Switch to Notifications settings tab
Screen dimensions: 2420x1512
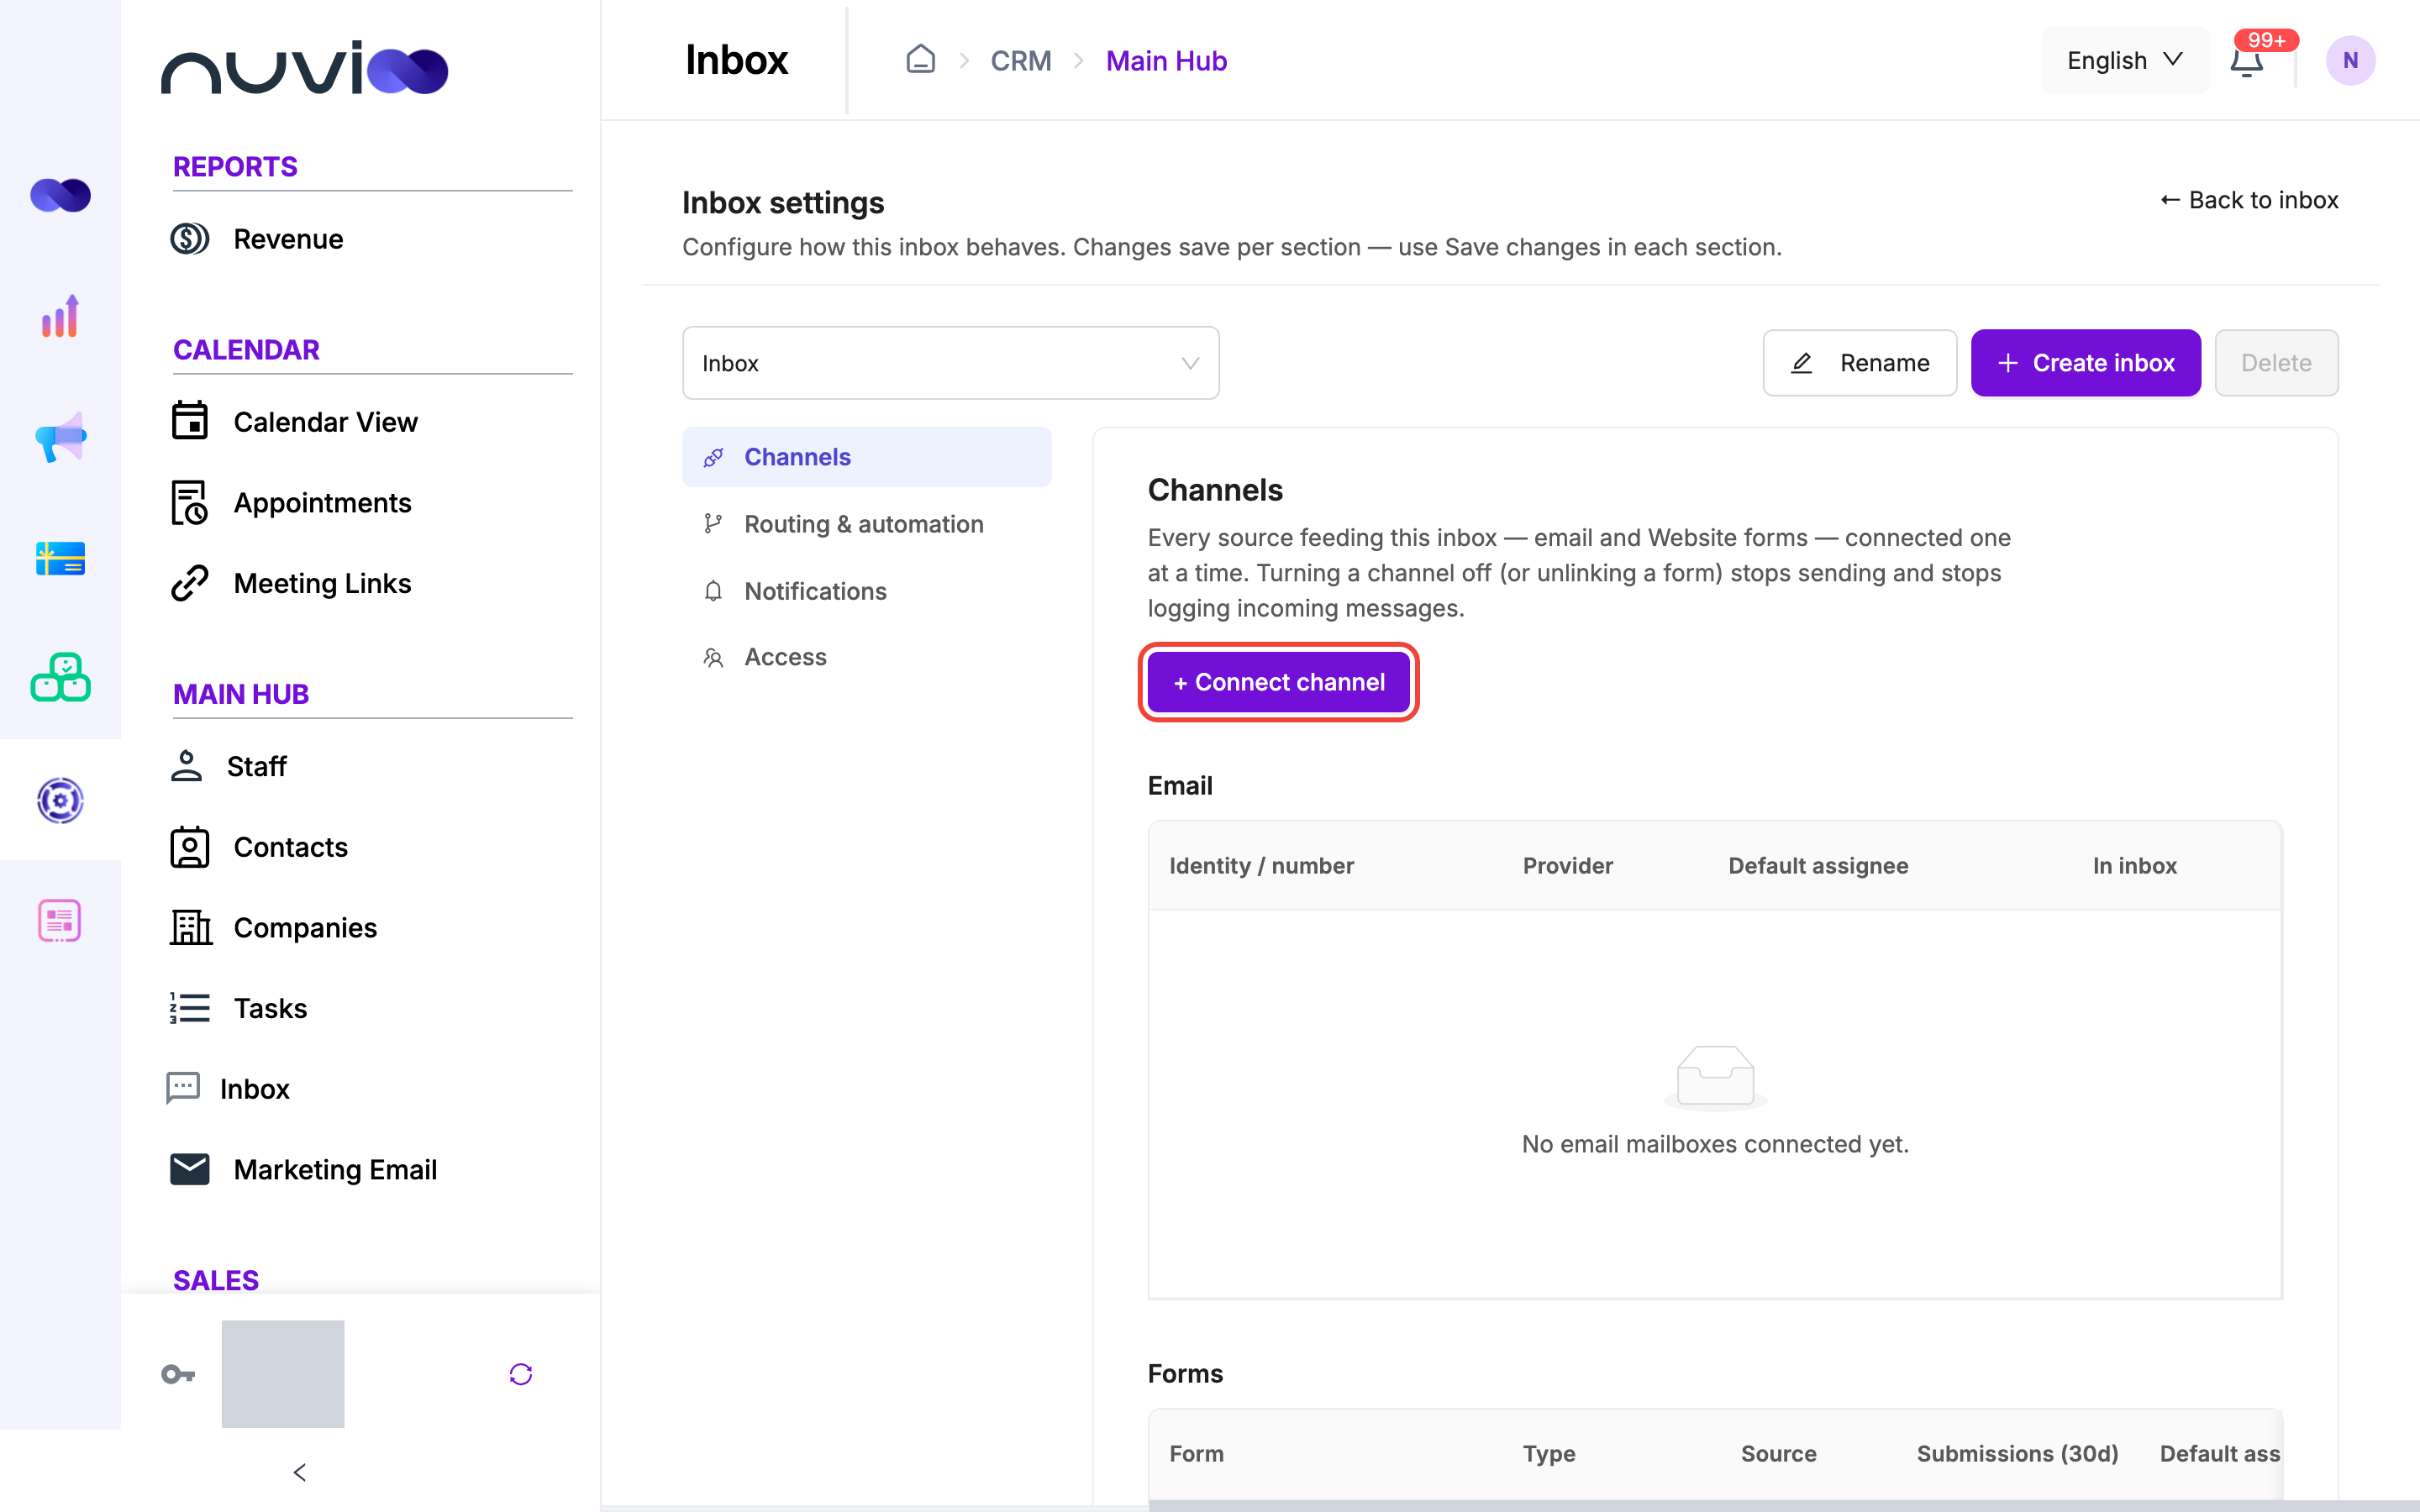(x=866, y=591)
